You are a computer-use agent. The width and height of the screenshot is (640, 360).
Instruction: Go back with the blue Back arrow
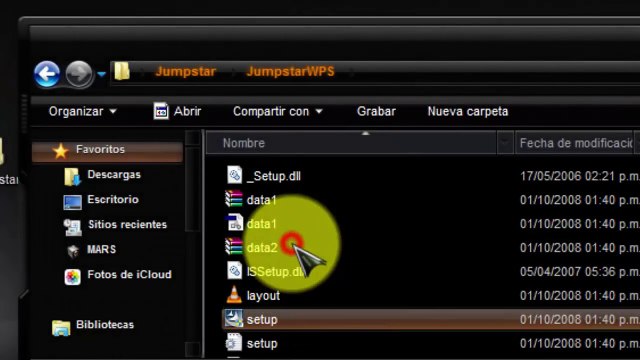pos(47,74)
